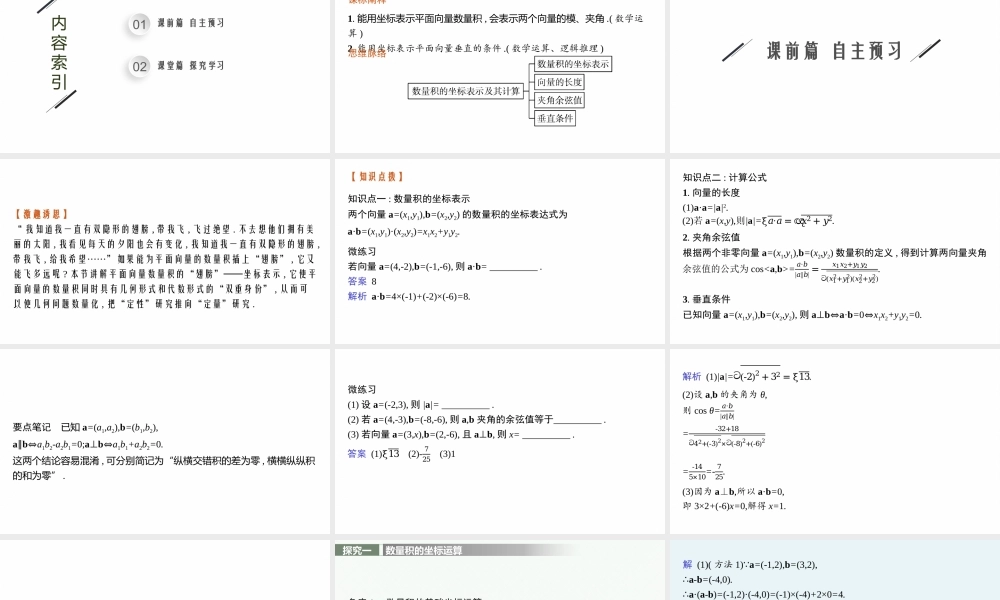Click the "夹角余弦值" flowchart node
The height and width of the screenshot is (600, 1000).
[558, 100]
